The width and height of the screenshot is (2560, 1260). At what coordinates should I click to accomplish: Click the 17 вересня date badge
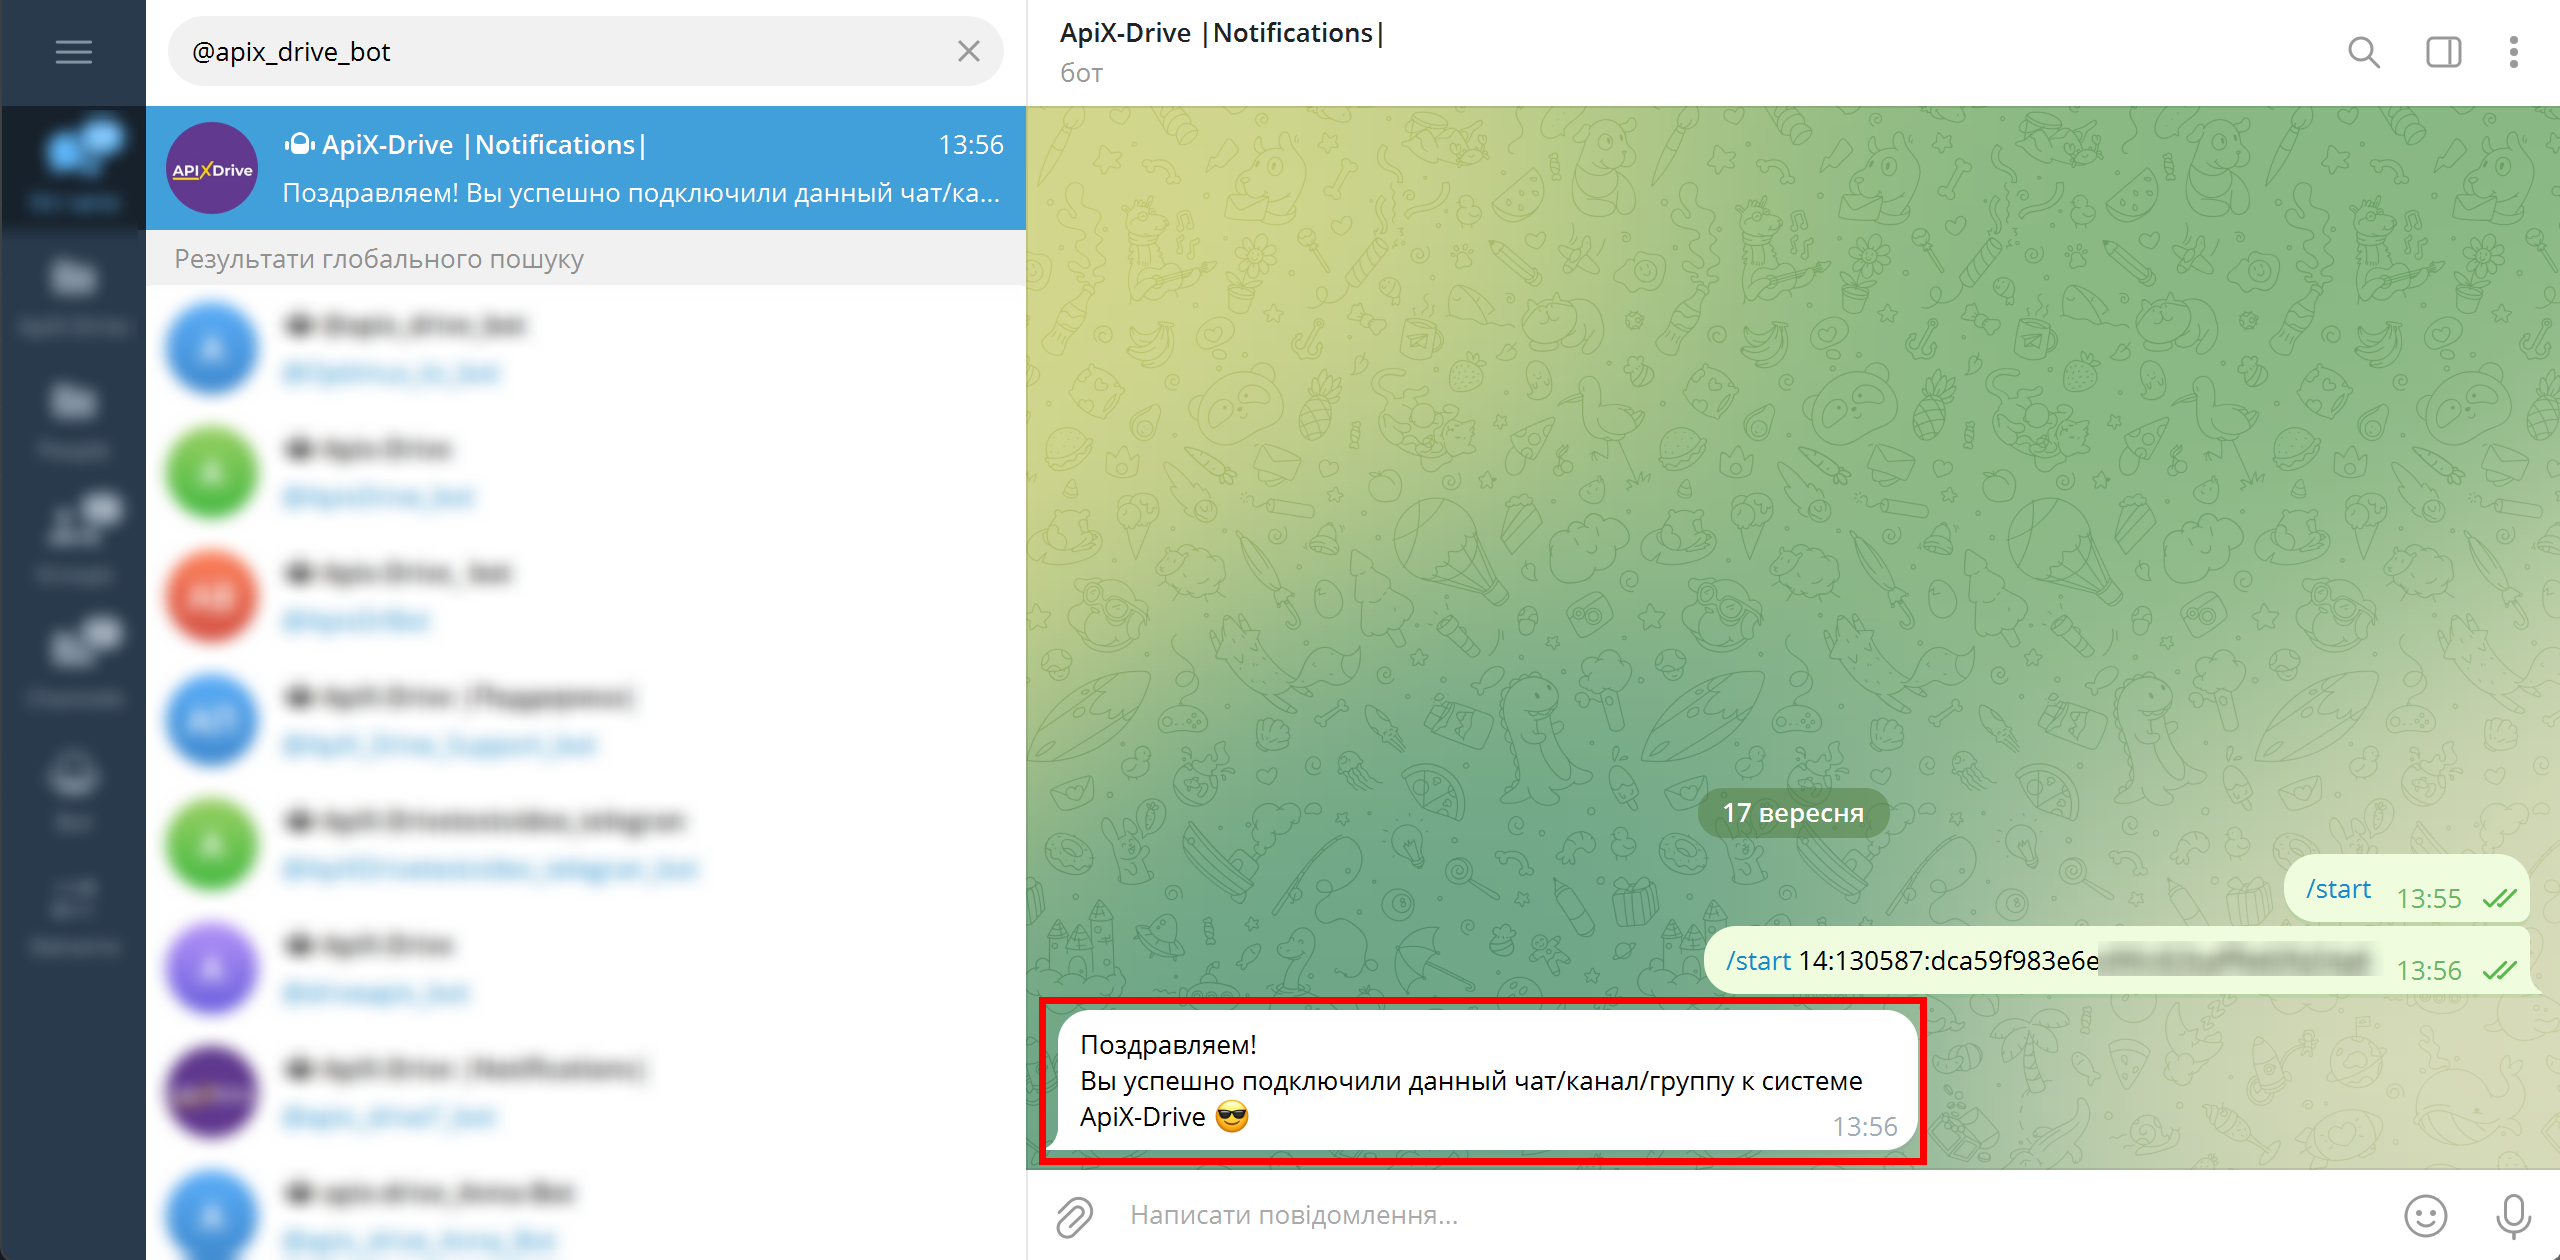[1793, 813]
